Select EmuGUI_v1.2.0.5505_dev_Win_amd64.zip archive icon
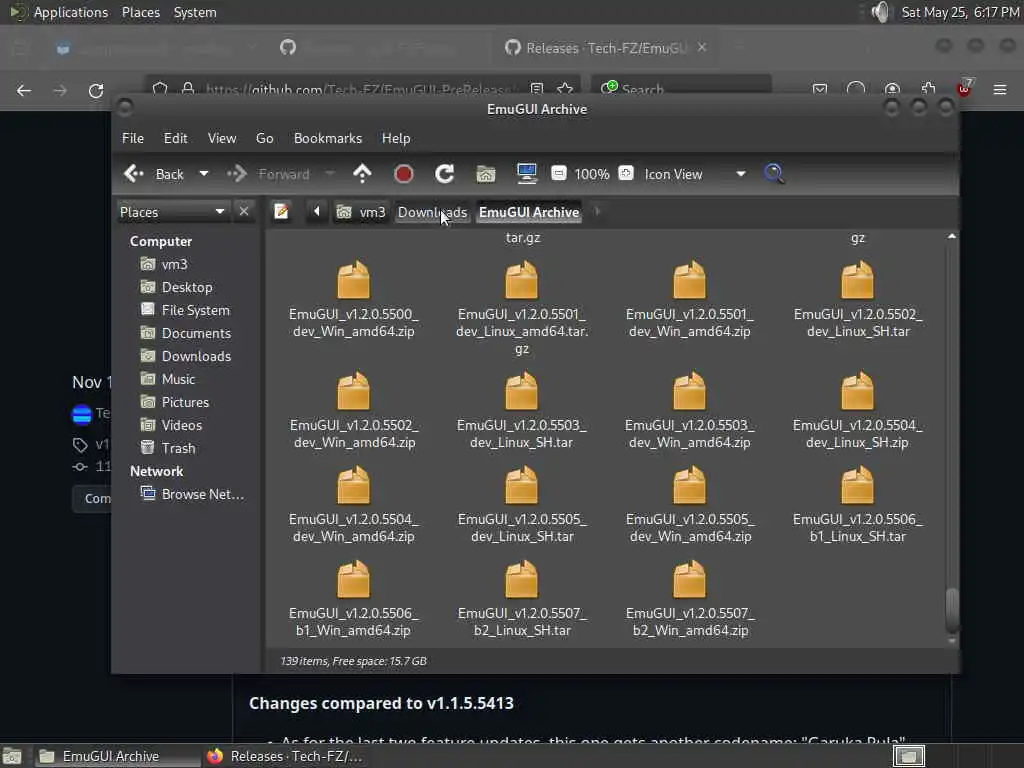This screenshot has height=768, width=1024. (x=690, y=485)
